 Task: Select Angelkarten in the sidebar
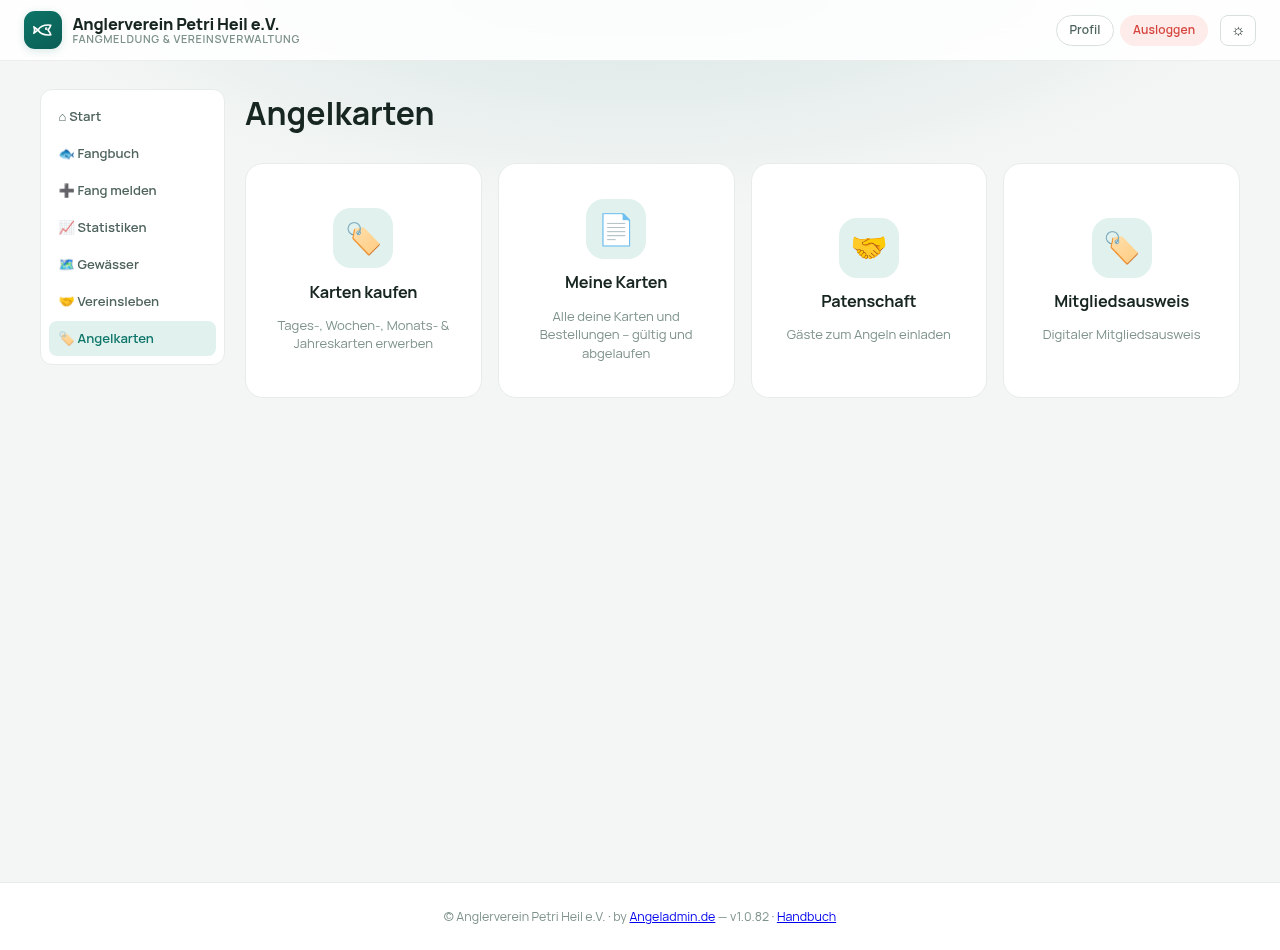[132, 338]
